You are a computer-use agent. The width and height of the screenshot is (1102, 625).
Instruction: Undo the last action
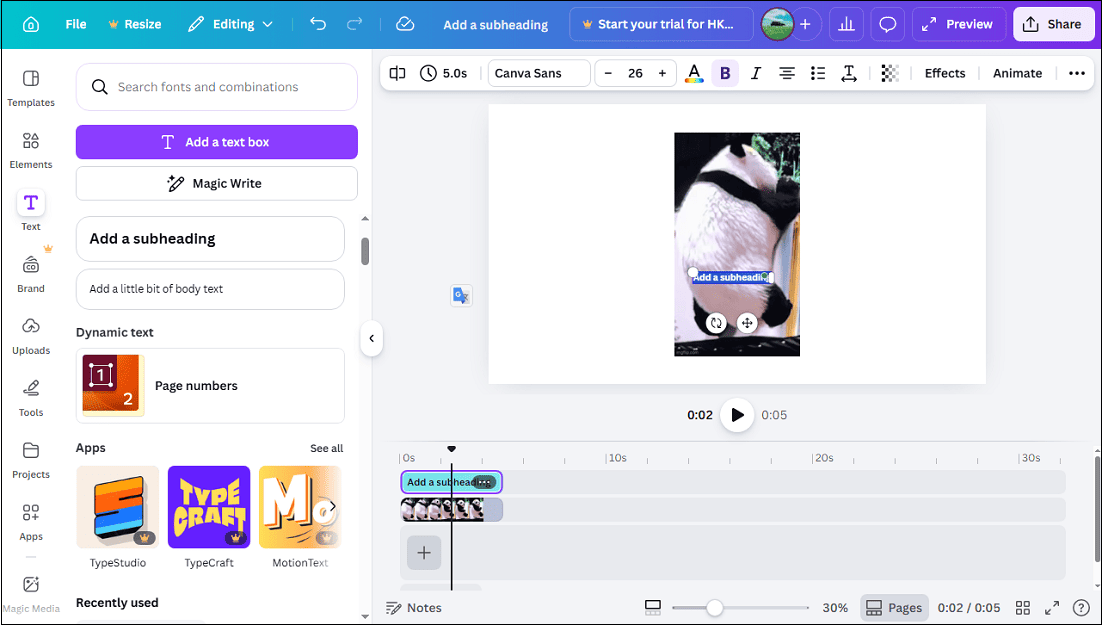pyautogui.click(x=316, y=23)
